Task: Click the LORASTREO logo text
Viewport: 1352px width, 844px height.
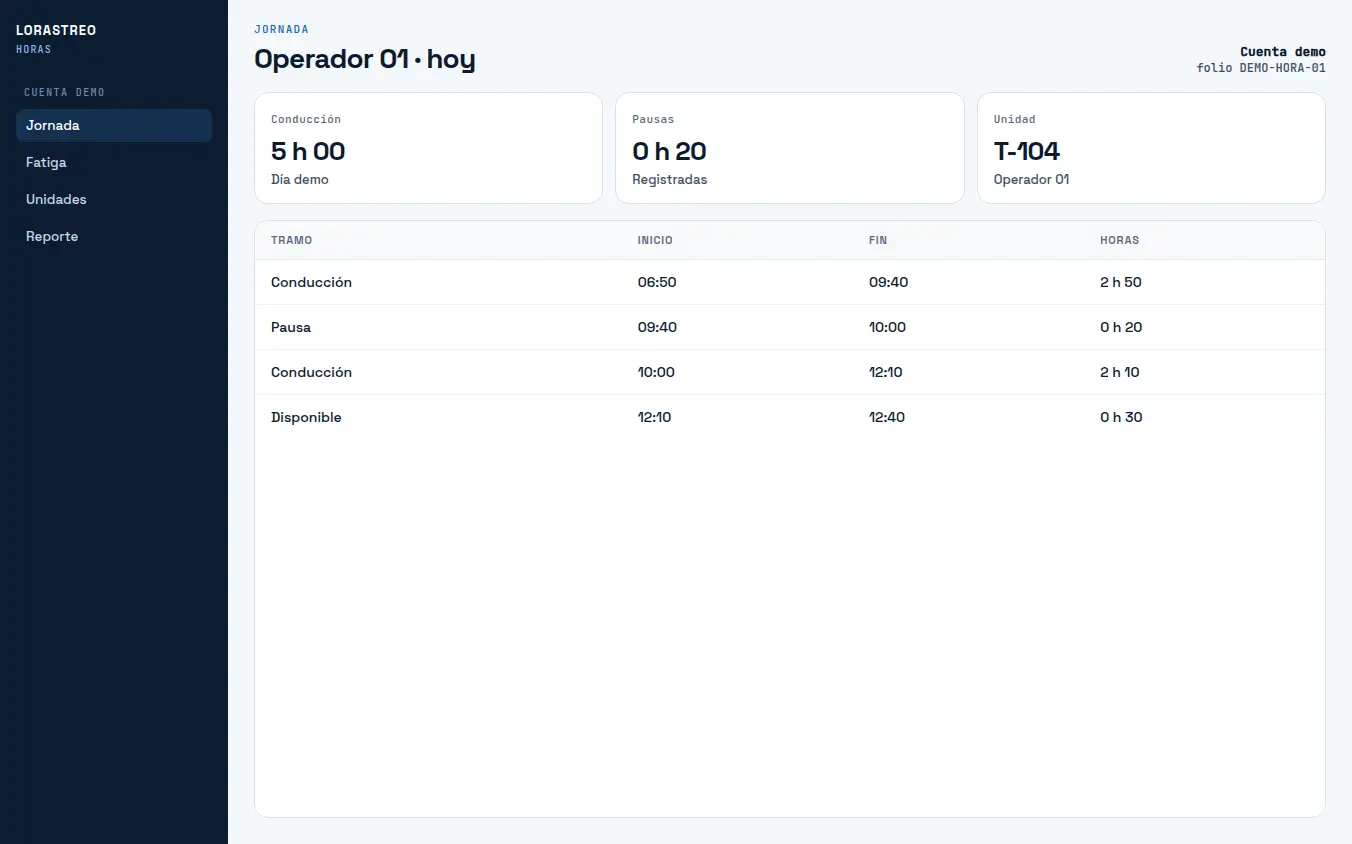Action: click(x=56, y=31)
